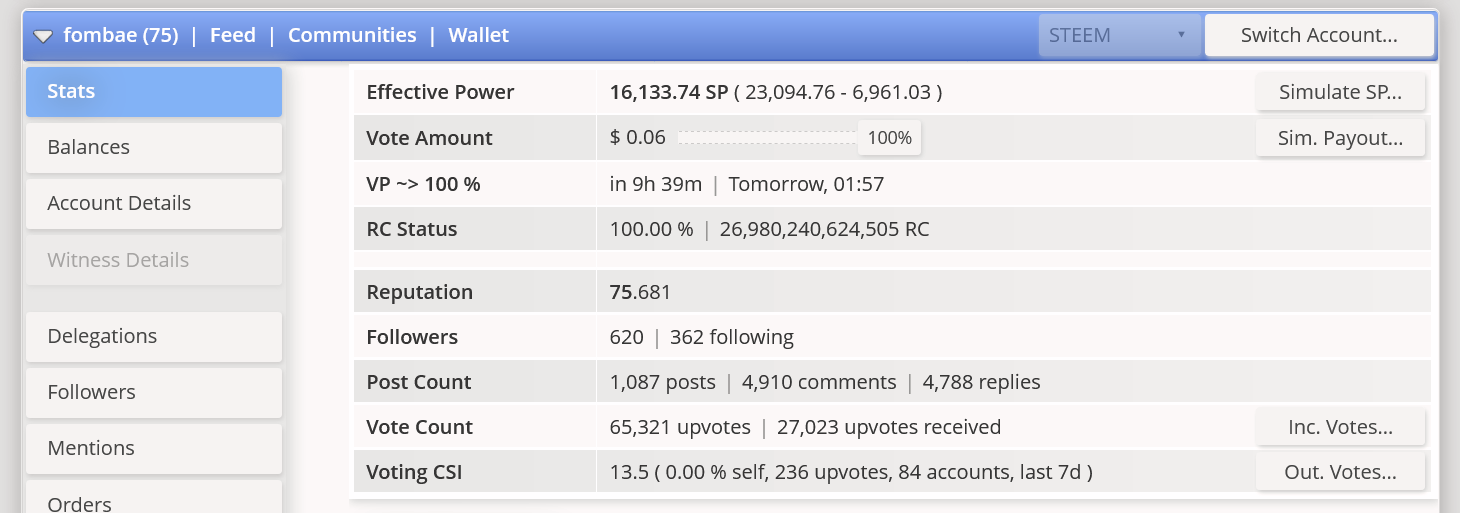
Task: Switch to the Balances tab
Action: (x=154, y=147)
